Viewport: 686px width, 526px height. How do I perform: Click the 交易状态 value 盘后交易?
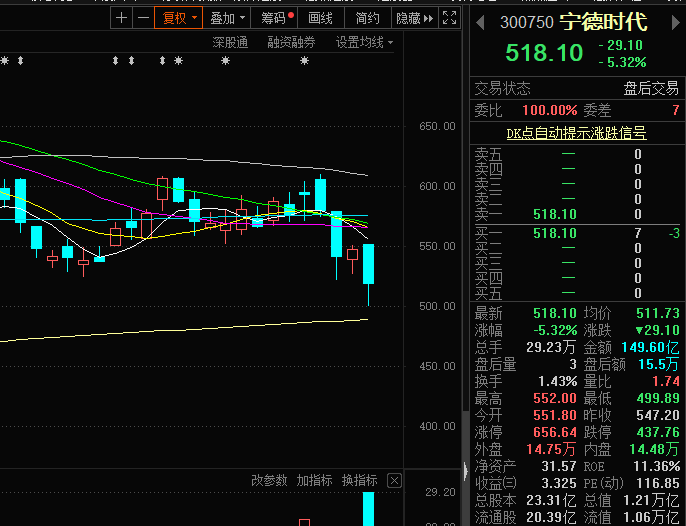click(651, 88)
